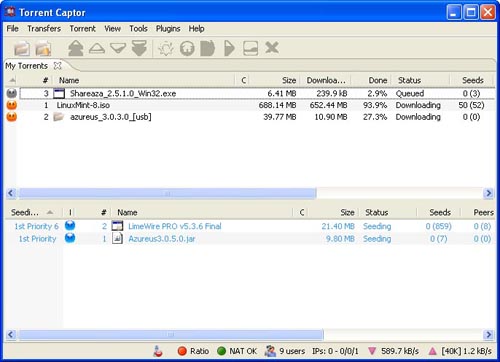The image size is (500, 362).
Task: Click the [40K] 1.2 kB/s upload speed
Action: [x=466, y=351]
